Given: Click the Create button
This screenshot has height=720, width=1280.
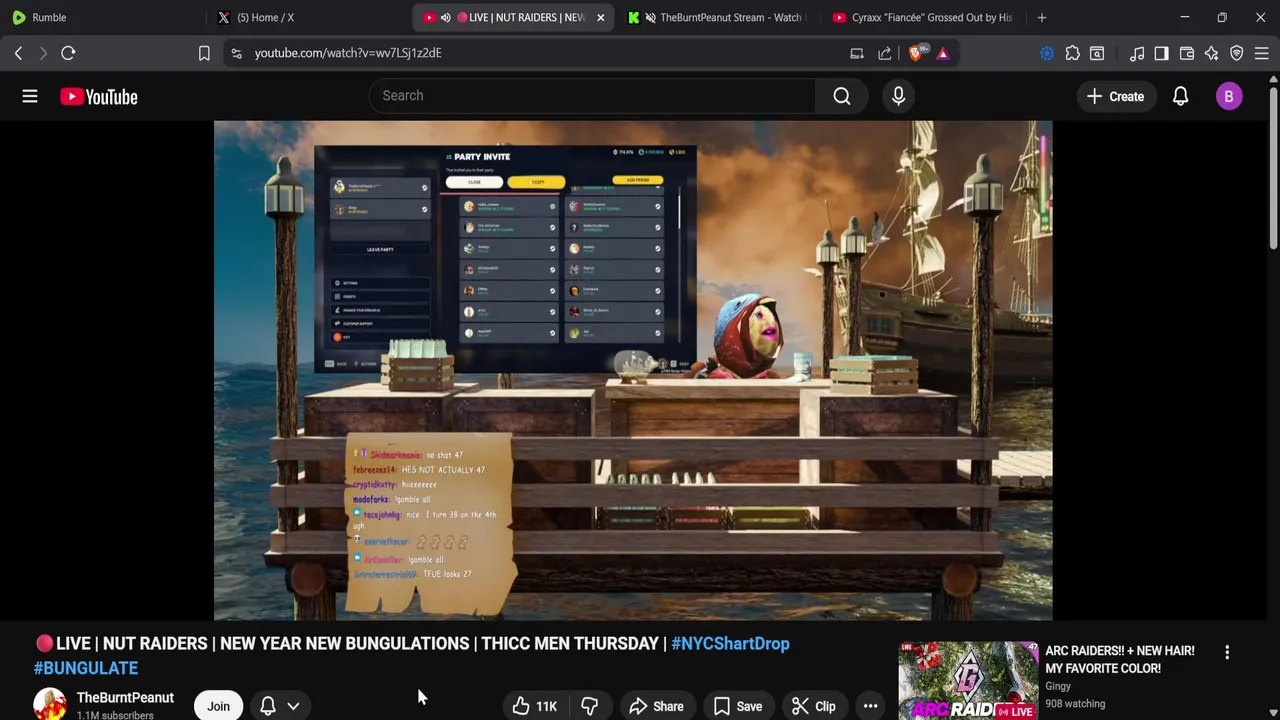Looking at the screenshot, I should click(x=1115, y=96).
